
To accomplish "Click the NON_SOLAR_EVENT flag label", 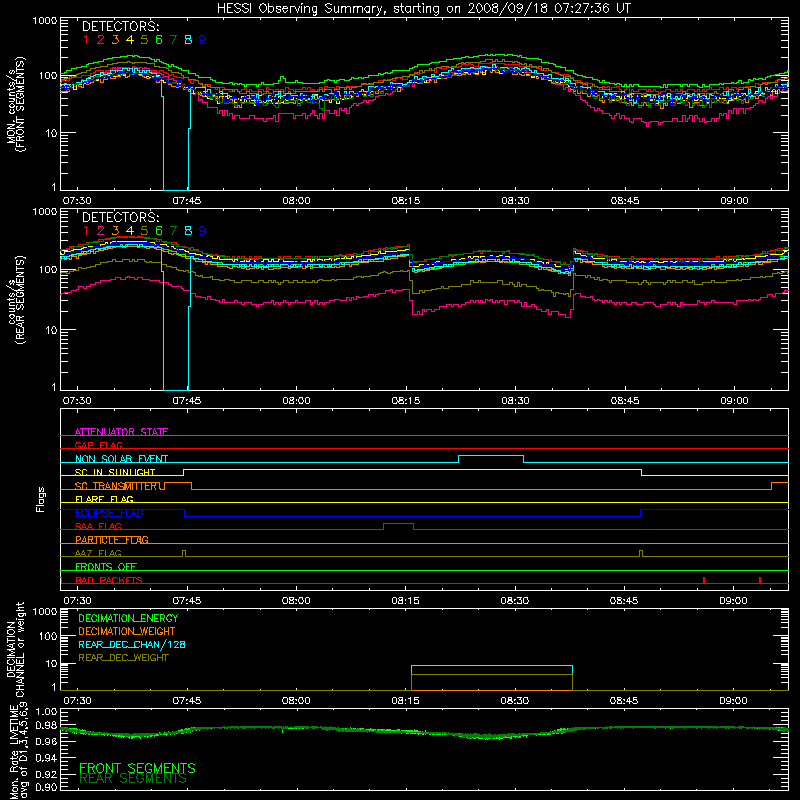I will pos(121,459).
